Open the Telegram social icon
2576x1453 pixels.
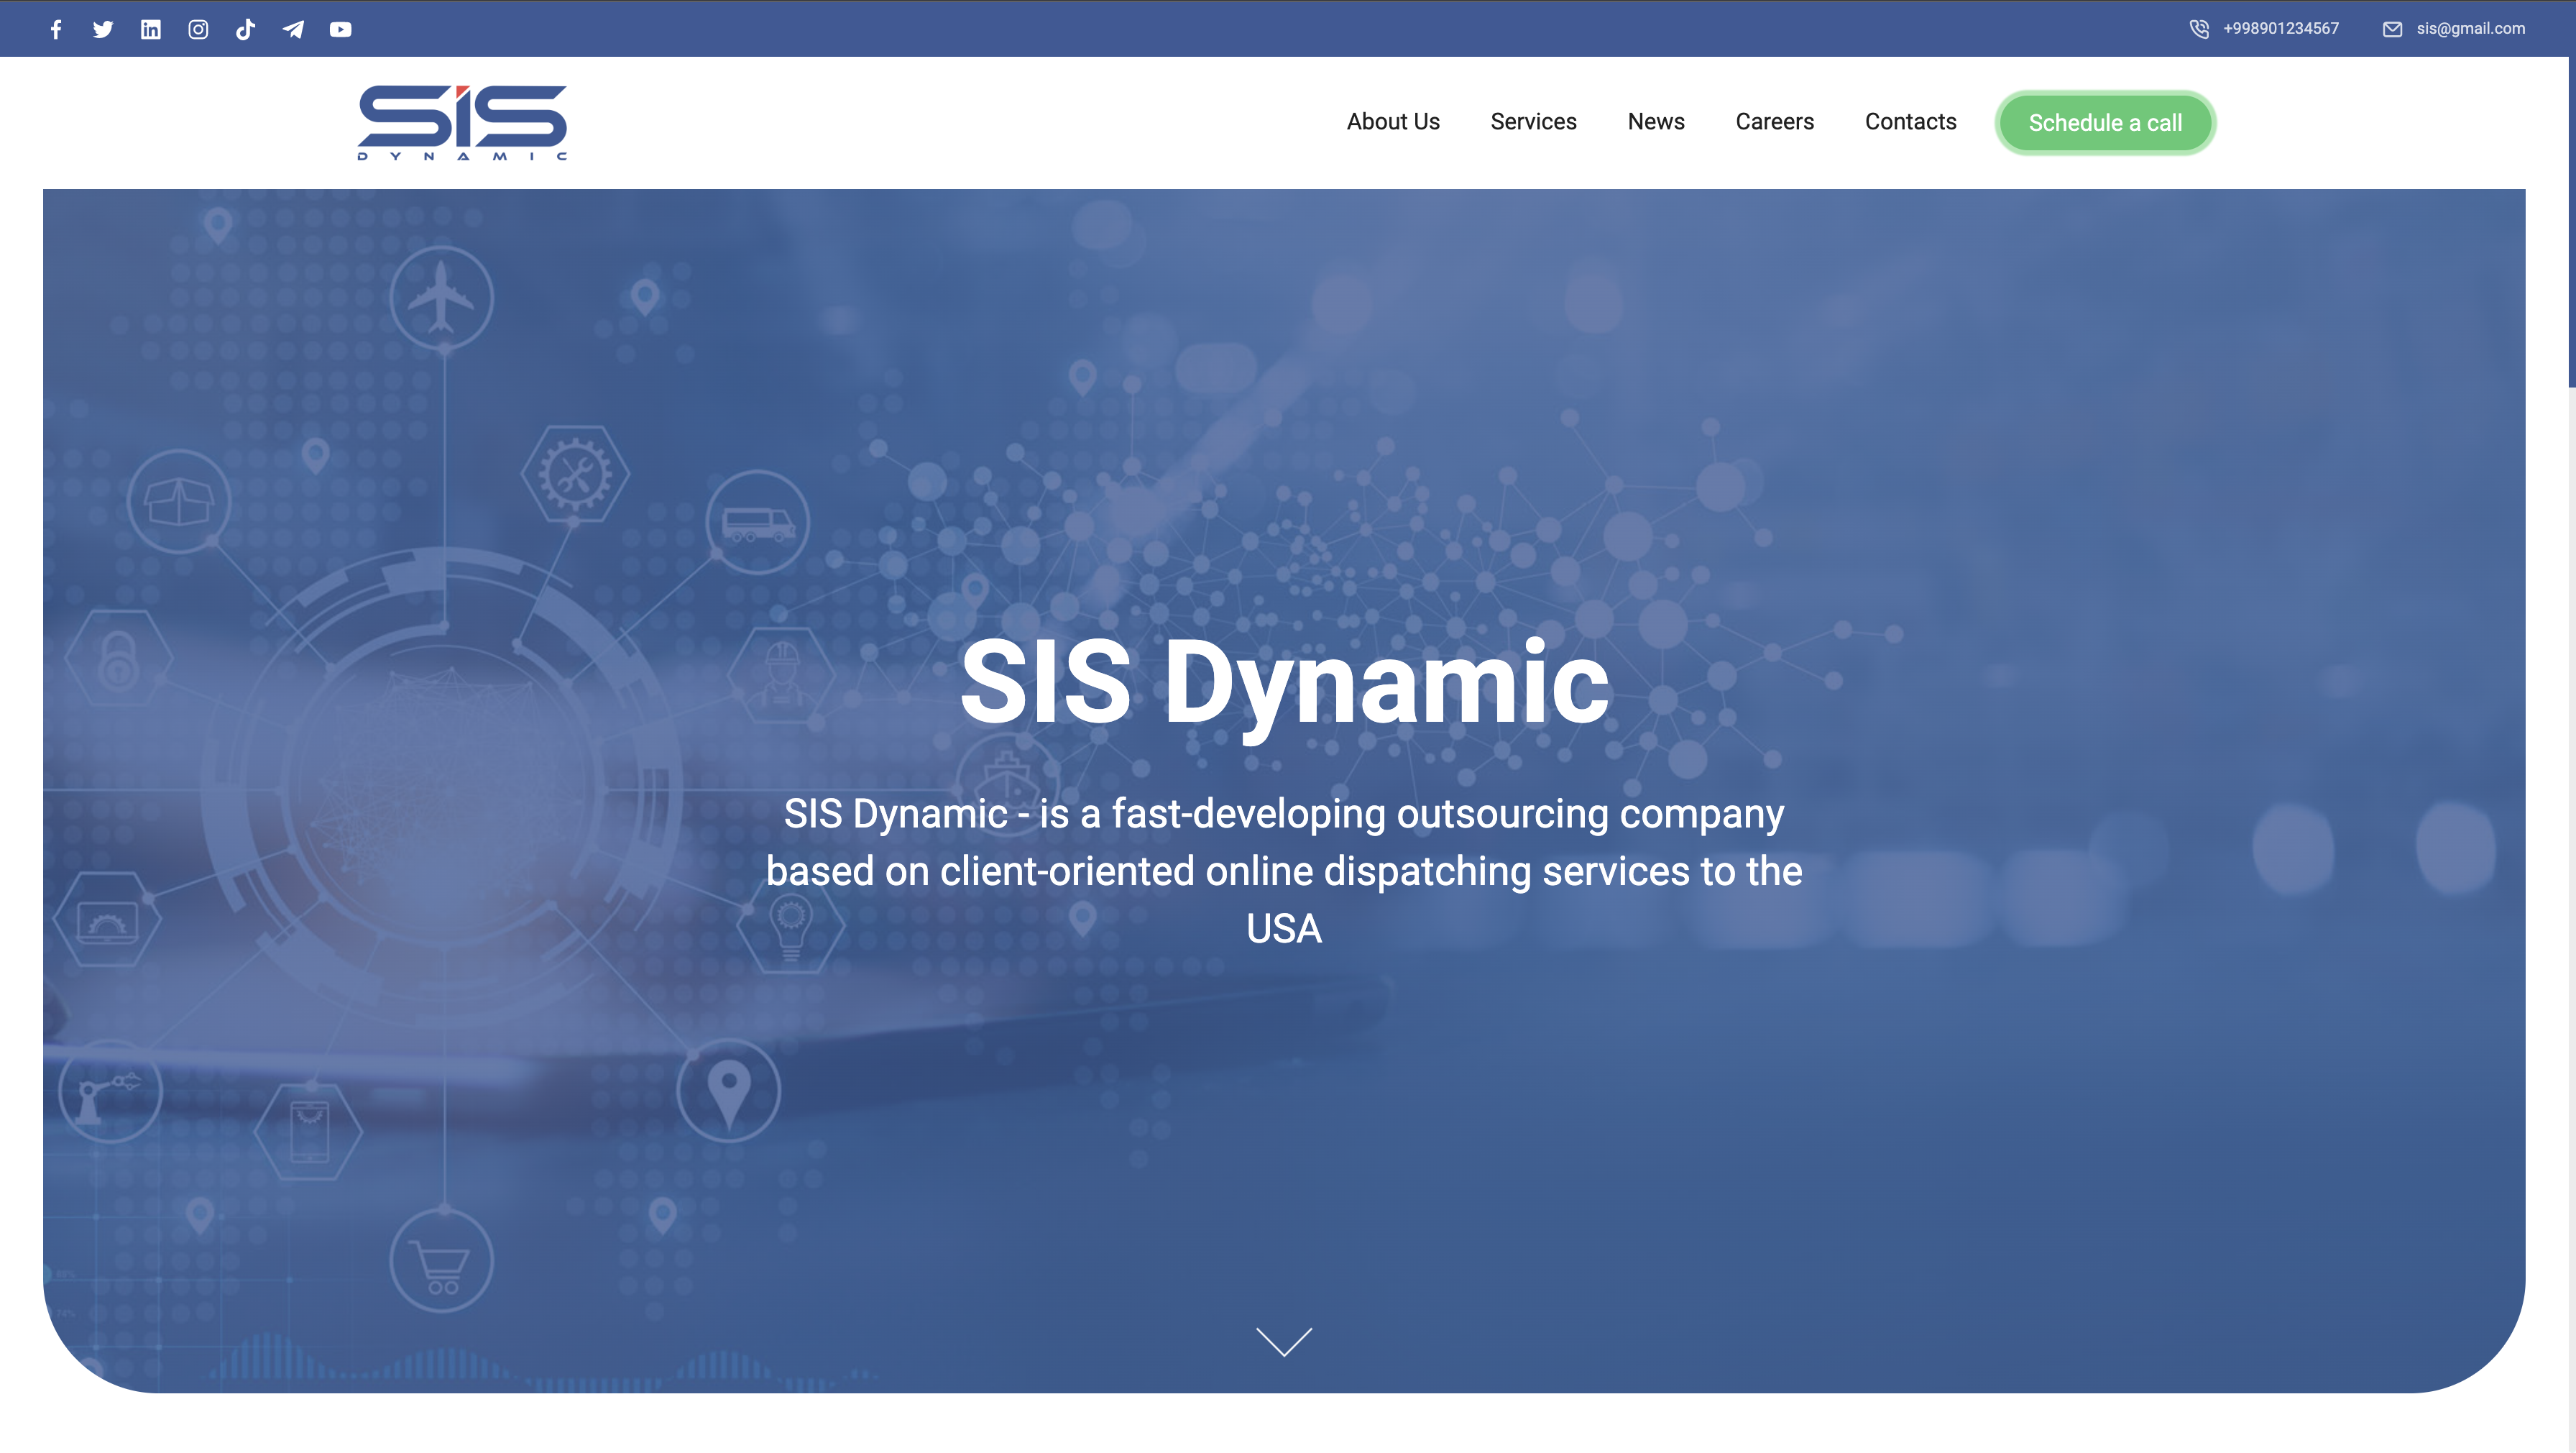coord(293,29)
